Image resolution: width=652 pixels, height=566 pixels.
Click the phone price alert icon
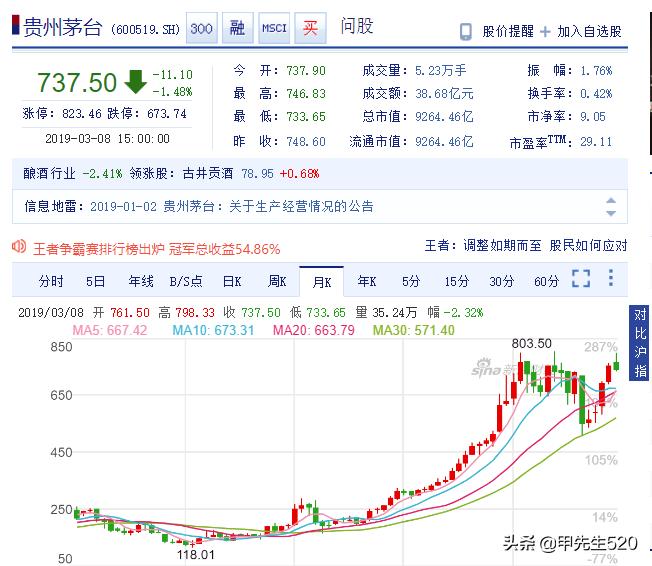tap(466, 32)
